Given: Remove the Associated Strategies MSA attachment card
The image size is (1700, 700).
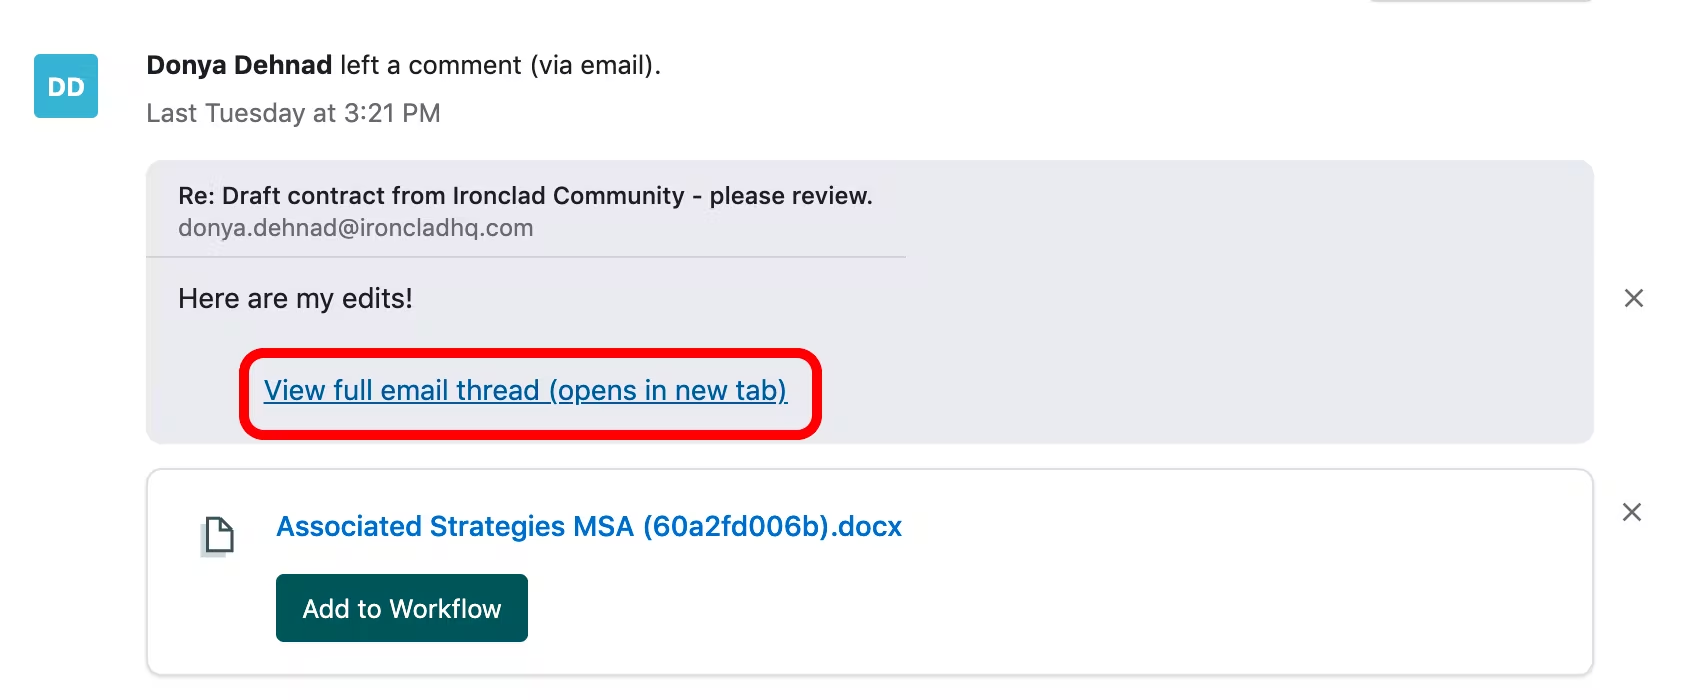Looking at the screenshot, I should (1632, 512).
